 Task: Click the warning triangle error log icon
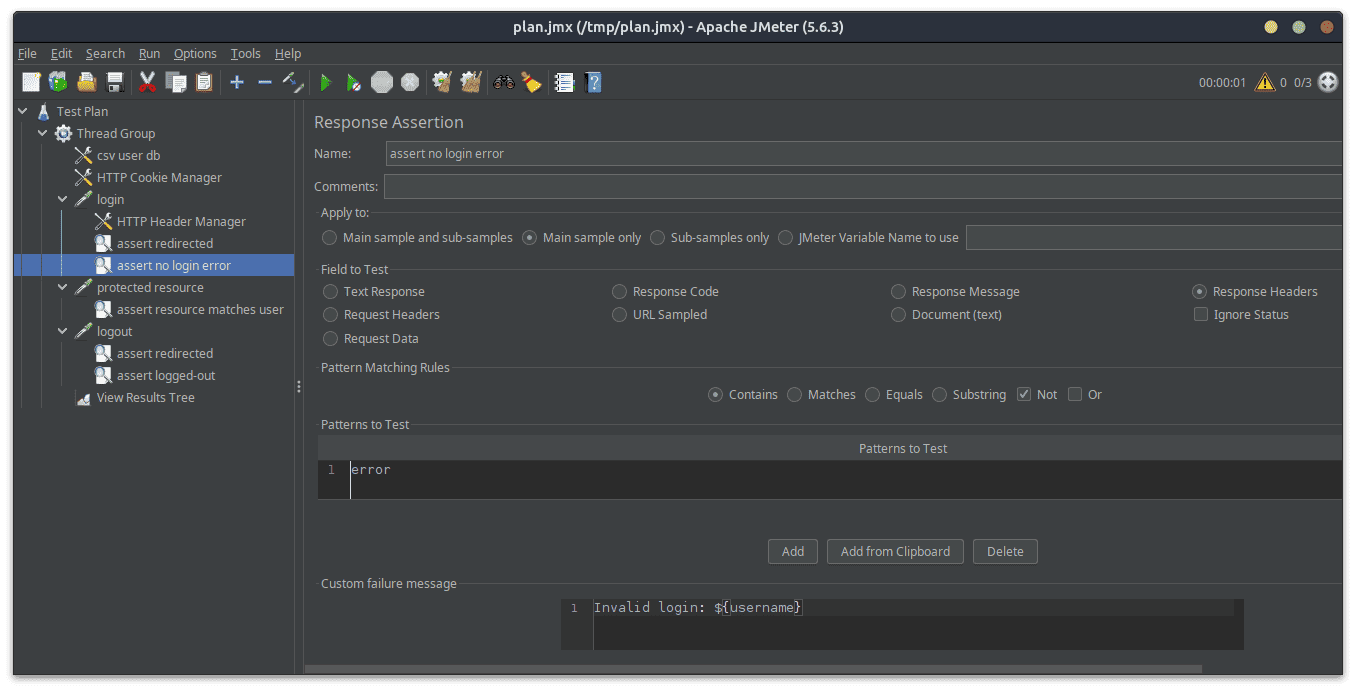[x=1265, y=82]
